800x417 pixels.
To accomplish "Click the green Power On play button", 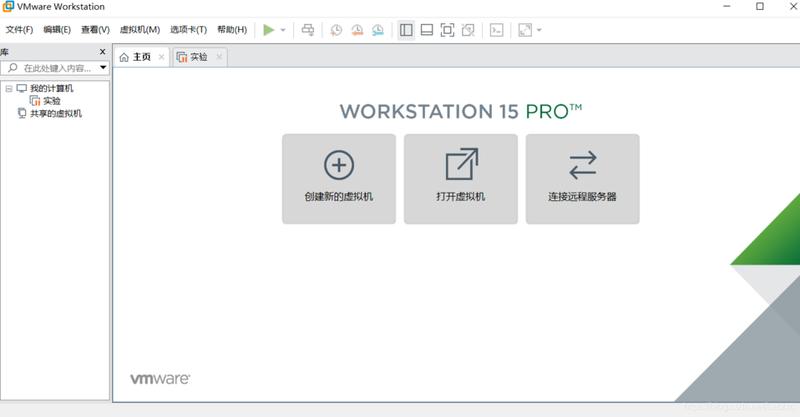I will point(268,30).
